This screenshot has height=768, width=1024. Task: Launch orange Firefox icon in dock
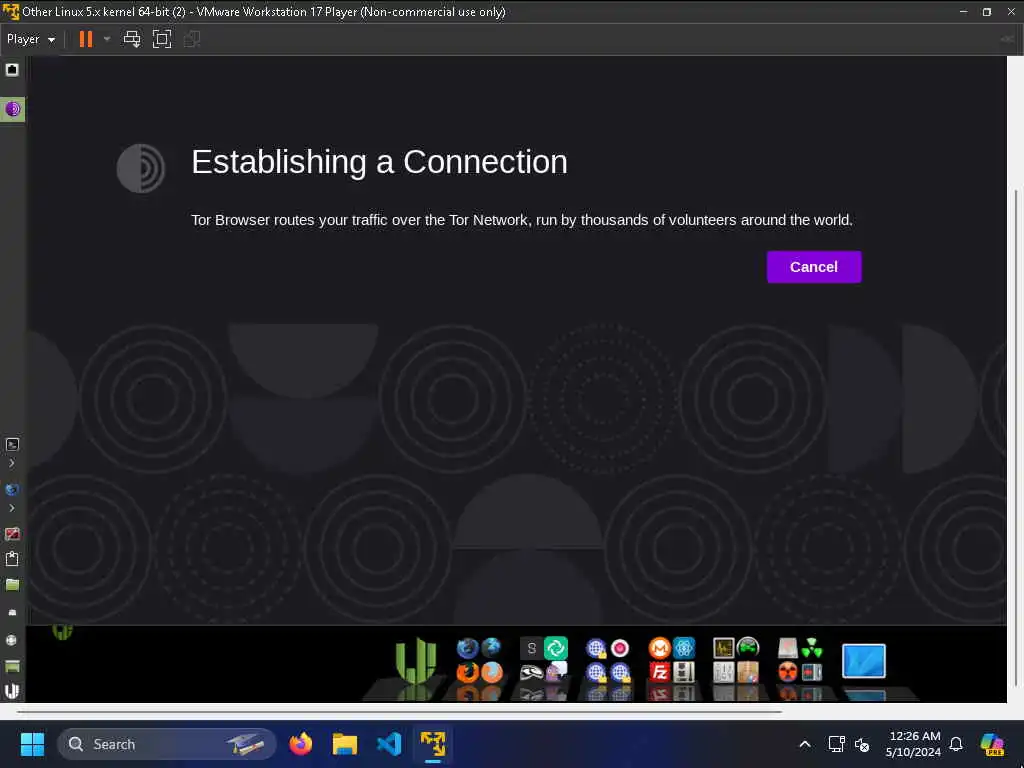pyautogui.click(x=468, y=672)
